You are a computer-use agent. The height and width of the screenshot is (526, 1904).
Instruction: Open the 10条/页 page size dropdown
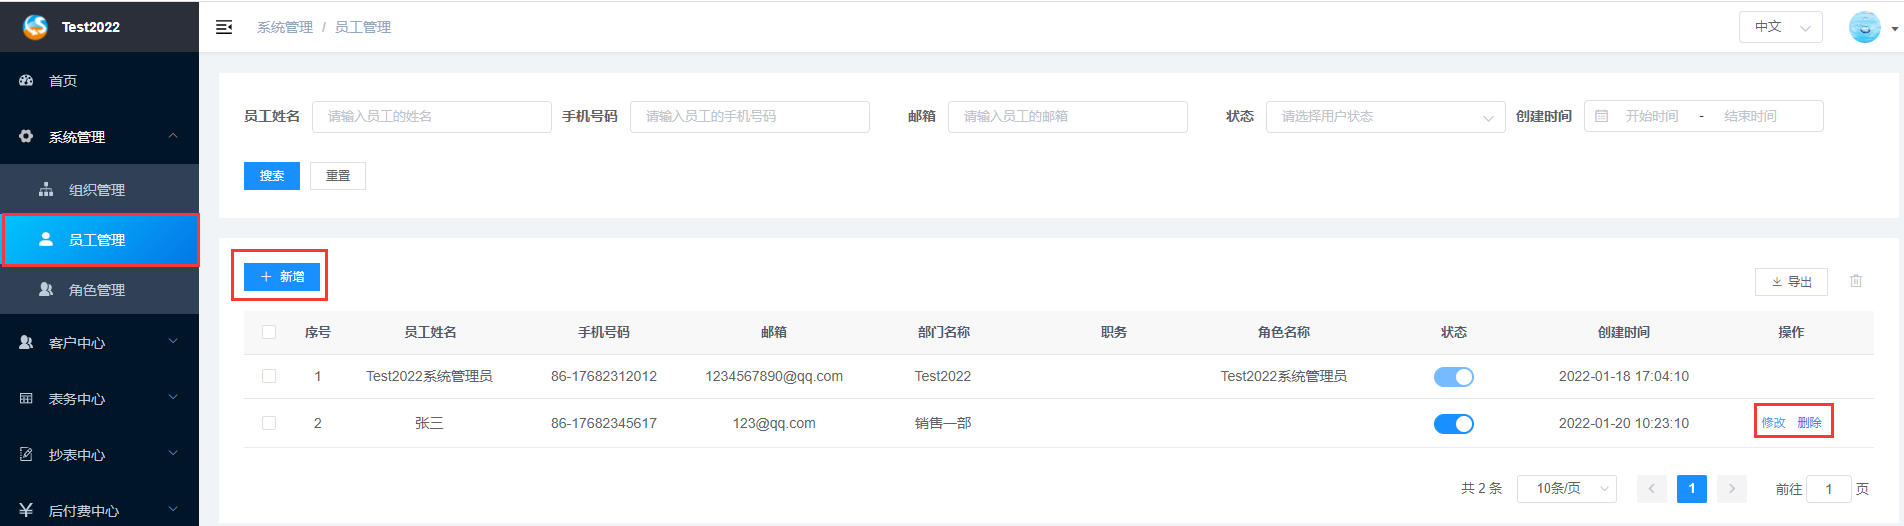1567,488
